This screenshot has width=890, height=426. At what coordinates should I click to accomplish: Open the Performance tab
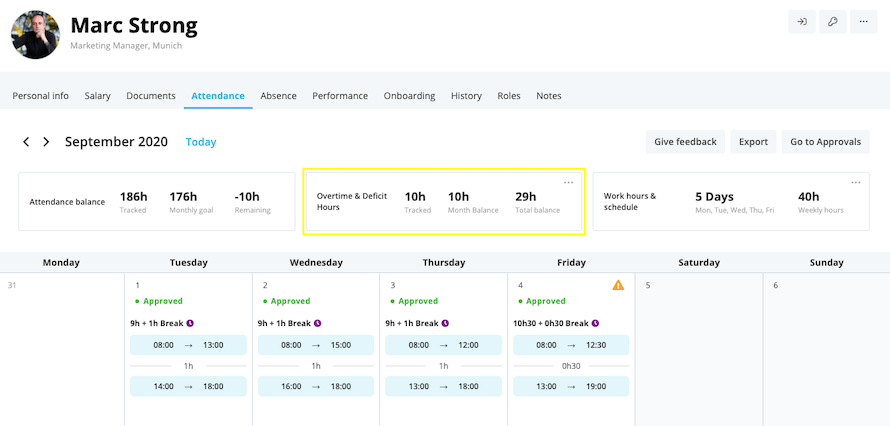pyautogui.click(x=339, y=96)
